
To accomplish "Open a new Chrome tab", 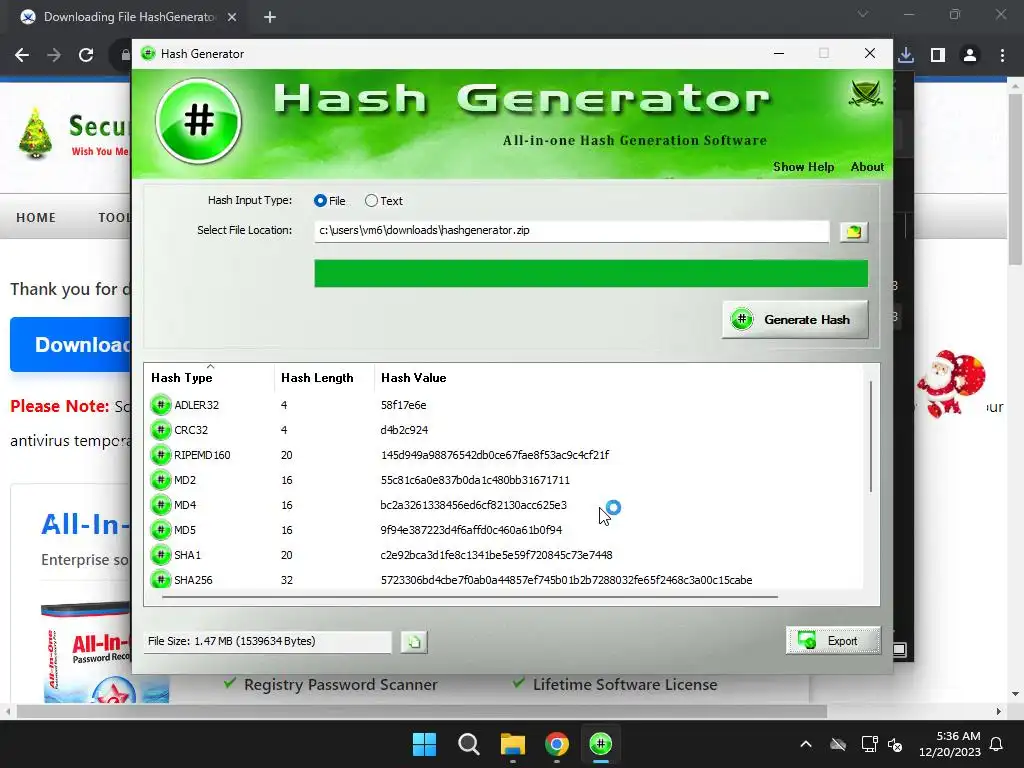I will click(x=270, y=17).
